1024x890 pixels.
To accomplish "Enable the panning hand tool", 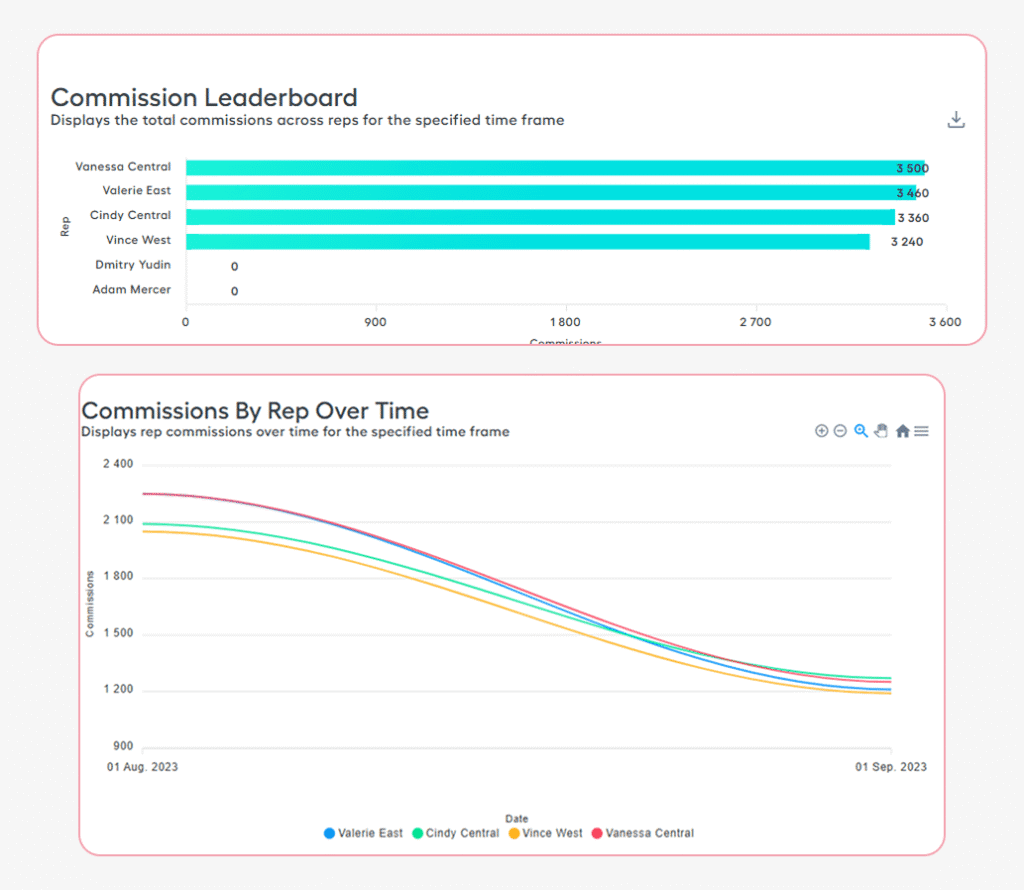I will [x=881, y=431].
